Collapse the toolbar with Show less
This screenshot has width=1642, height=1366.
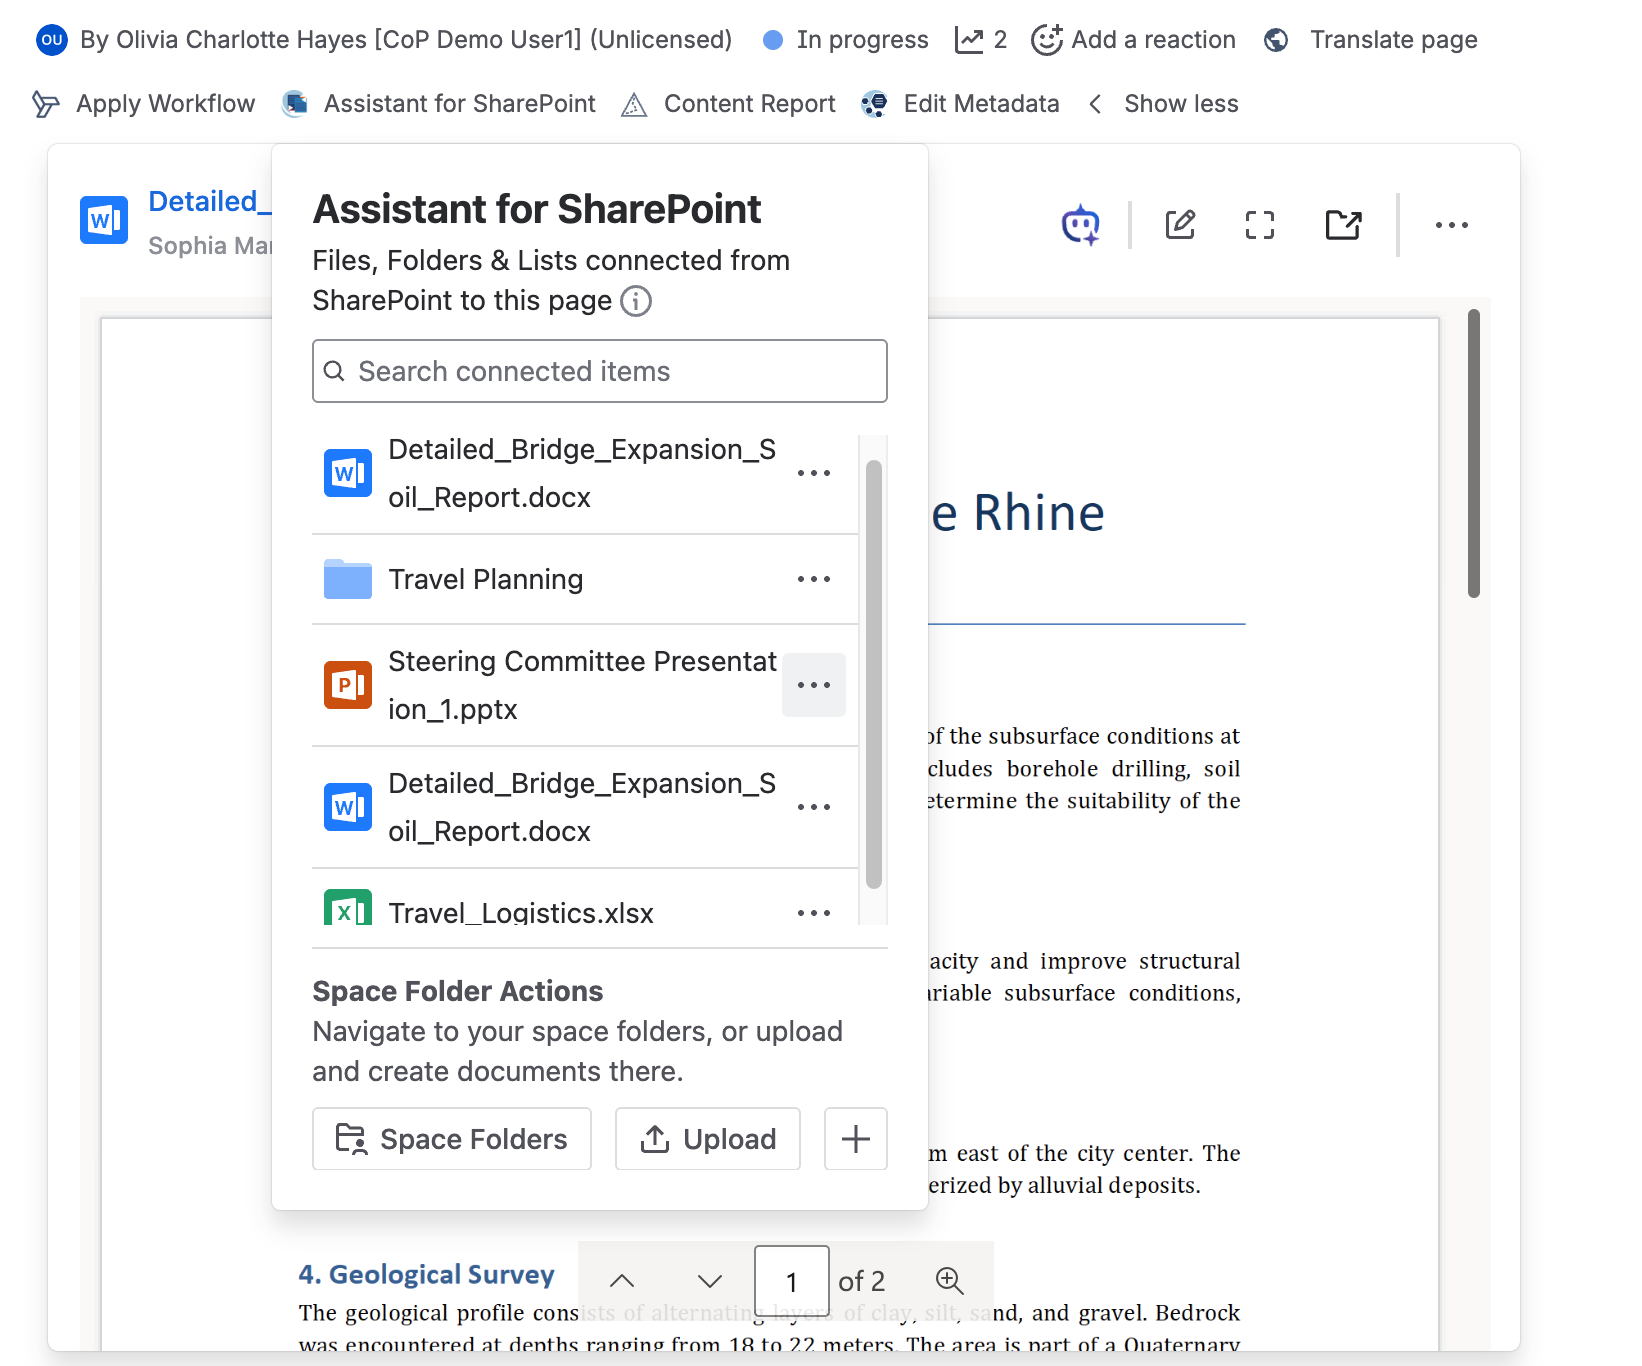point(1163,104)
